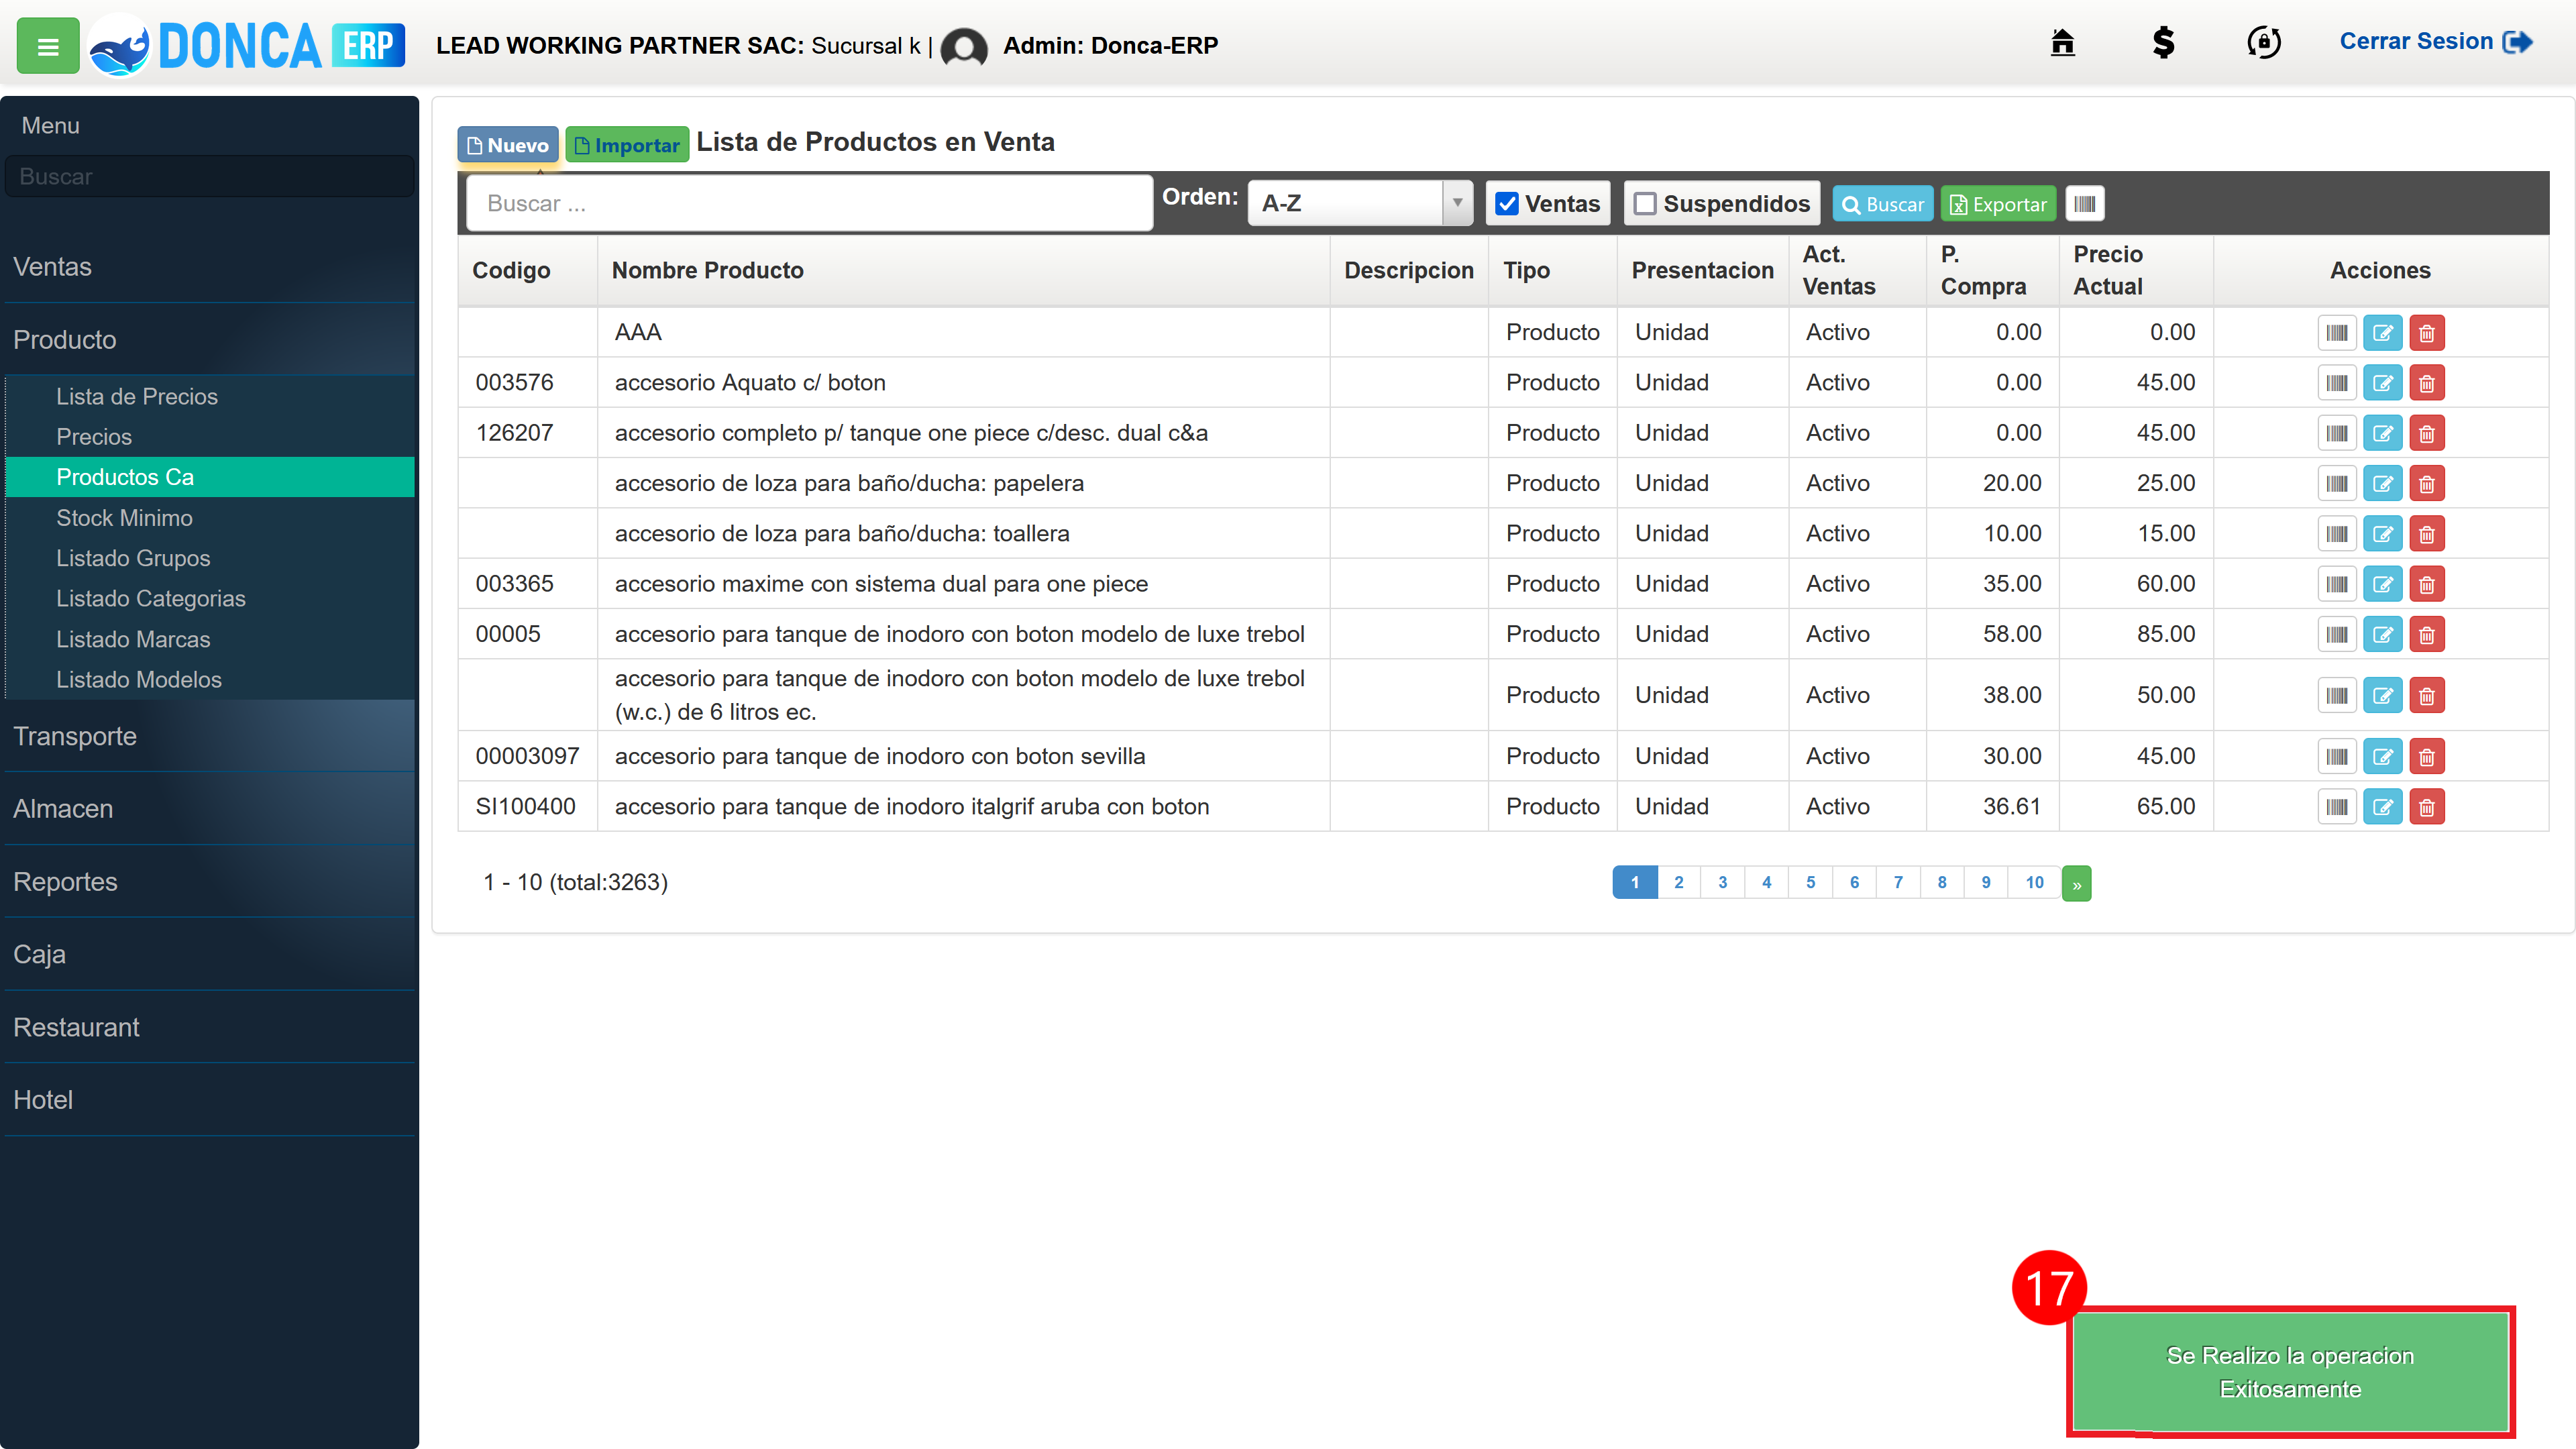Open the Orden A-Z dropdown
The width and height of the screenshot is (2576, 1449).
pyautogui.click(x=1360, y=203)
